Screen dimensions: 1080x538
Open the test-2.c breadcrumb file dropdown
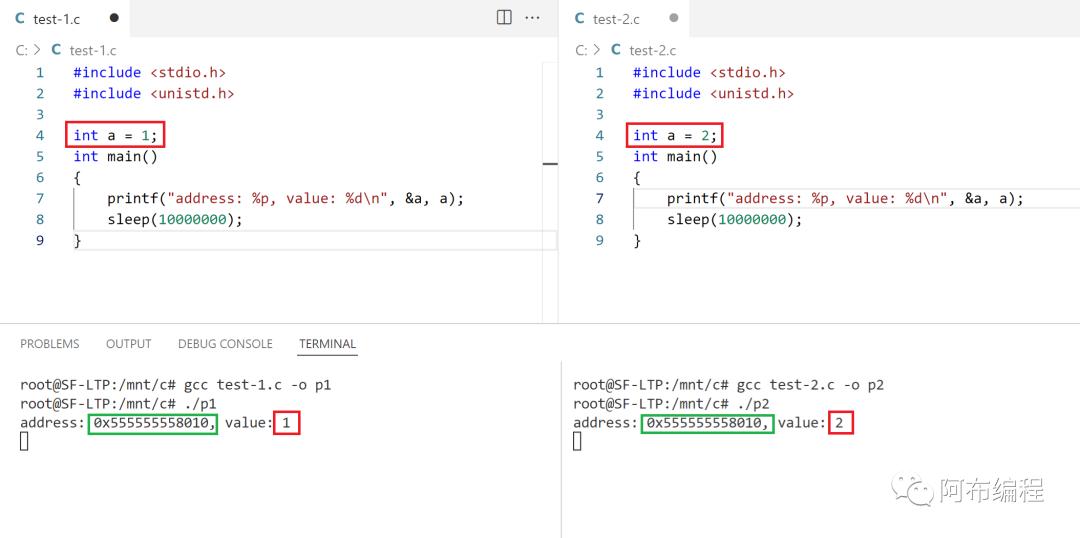pos(652,49)
